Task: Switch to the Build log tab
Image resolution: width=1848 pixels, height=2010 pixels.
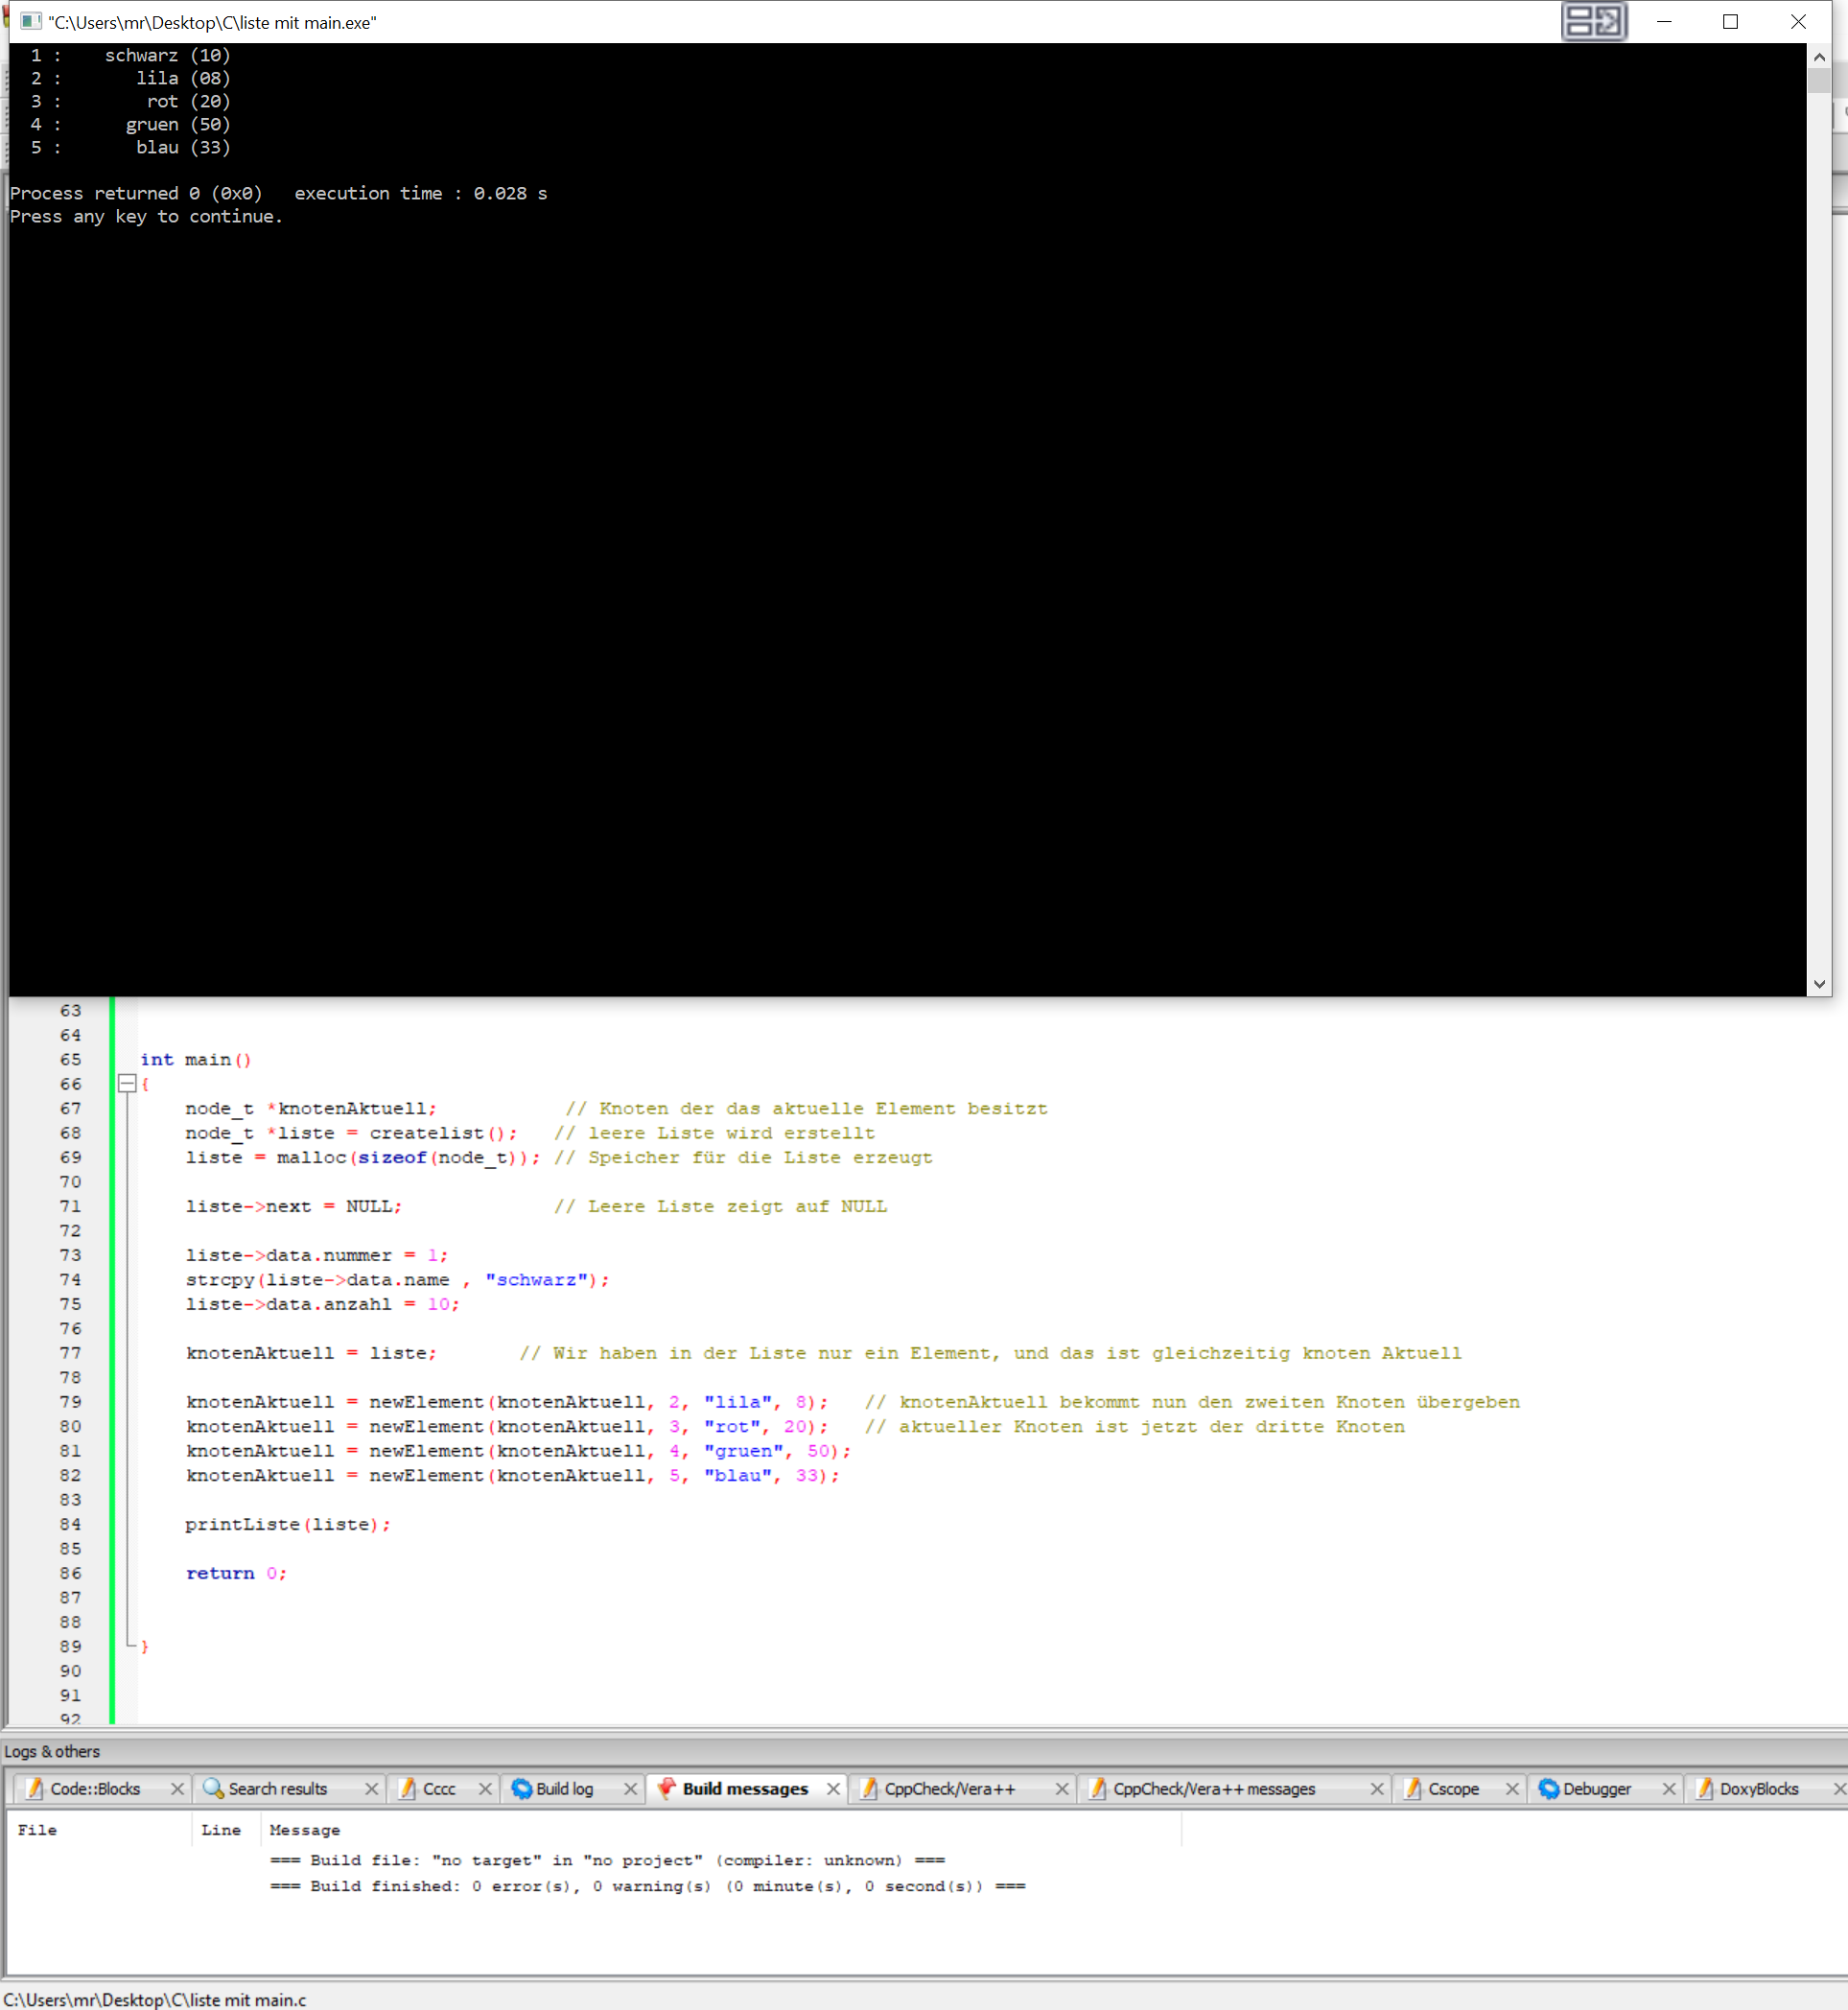Action: tap(564, 1789)
